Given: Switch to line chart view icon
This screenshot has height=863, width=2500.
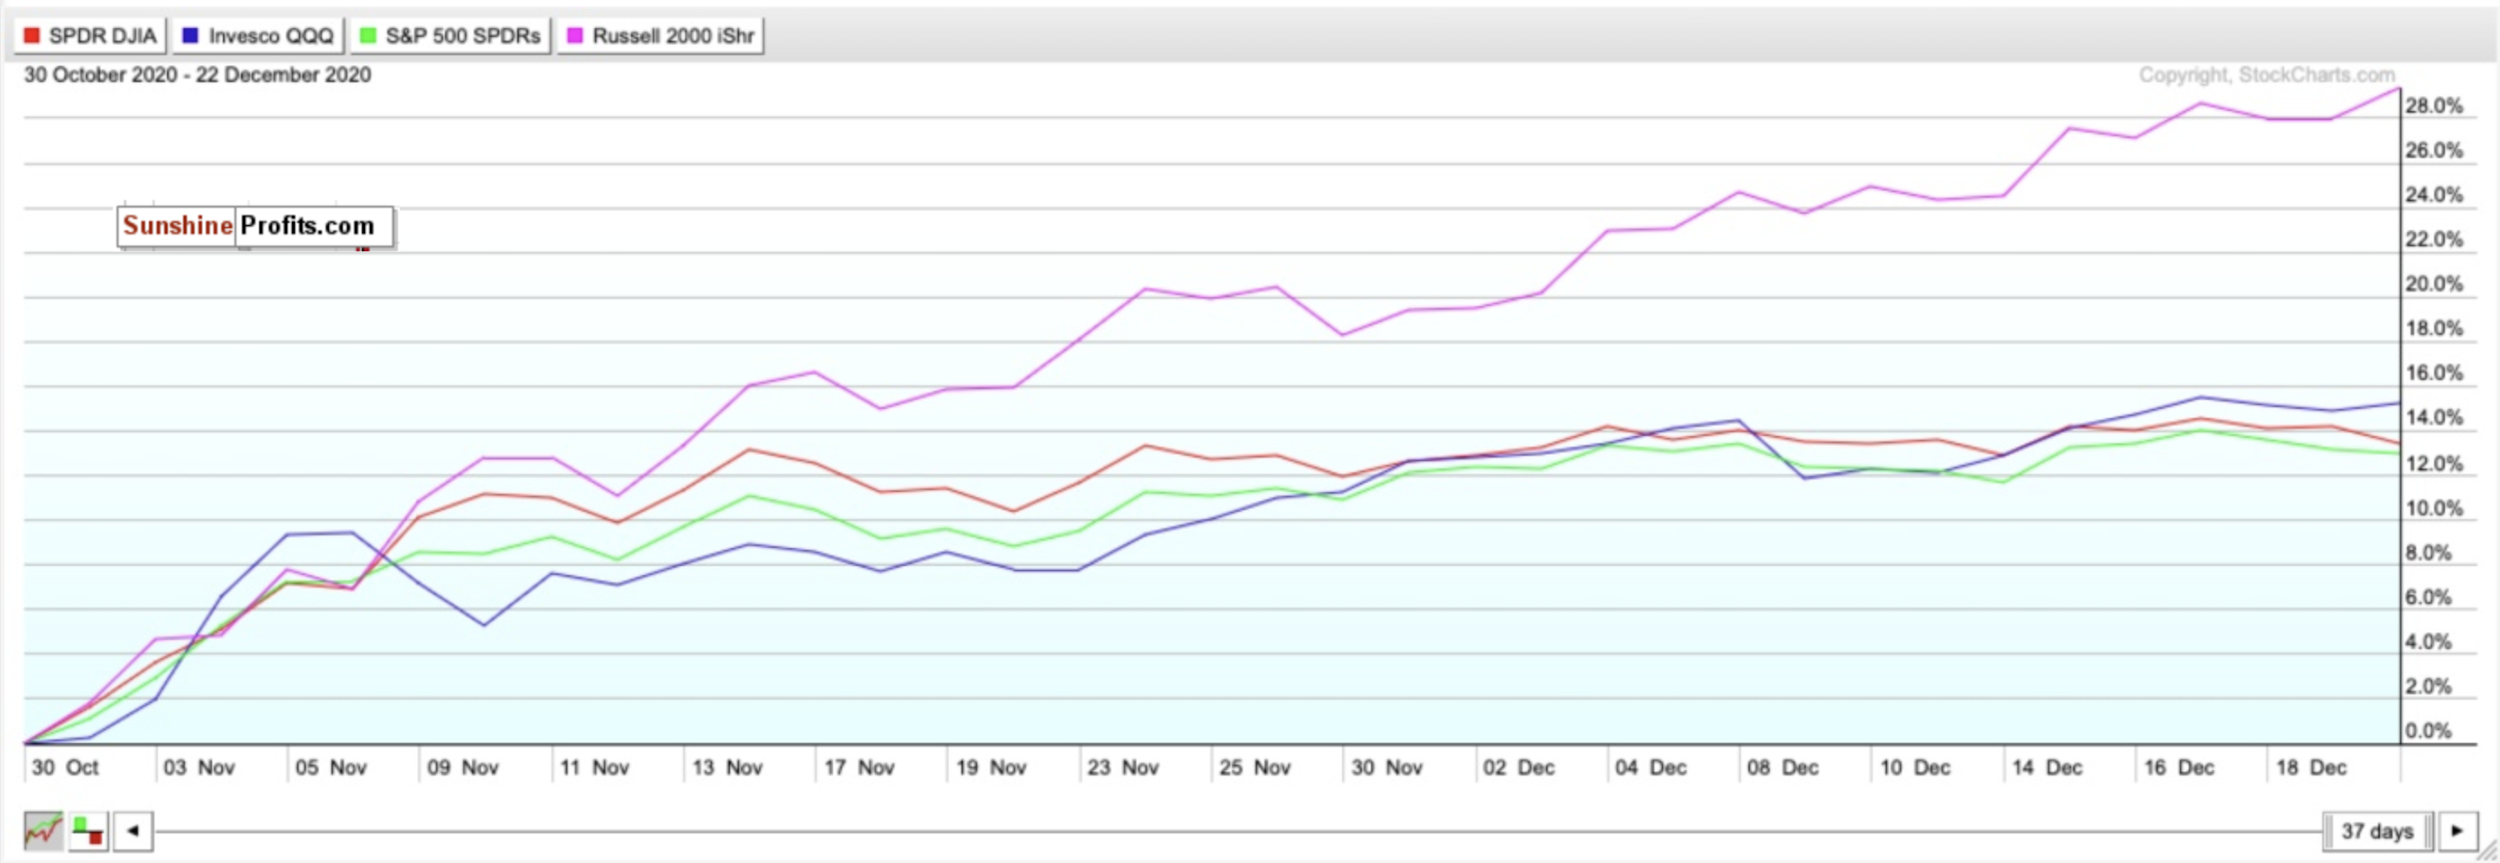Looking at the screenshot, I should coord(43,831).
